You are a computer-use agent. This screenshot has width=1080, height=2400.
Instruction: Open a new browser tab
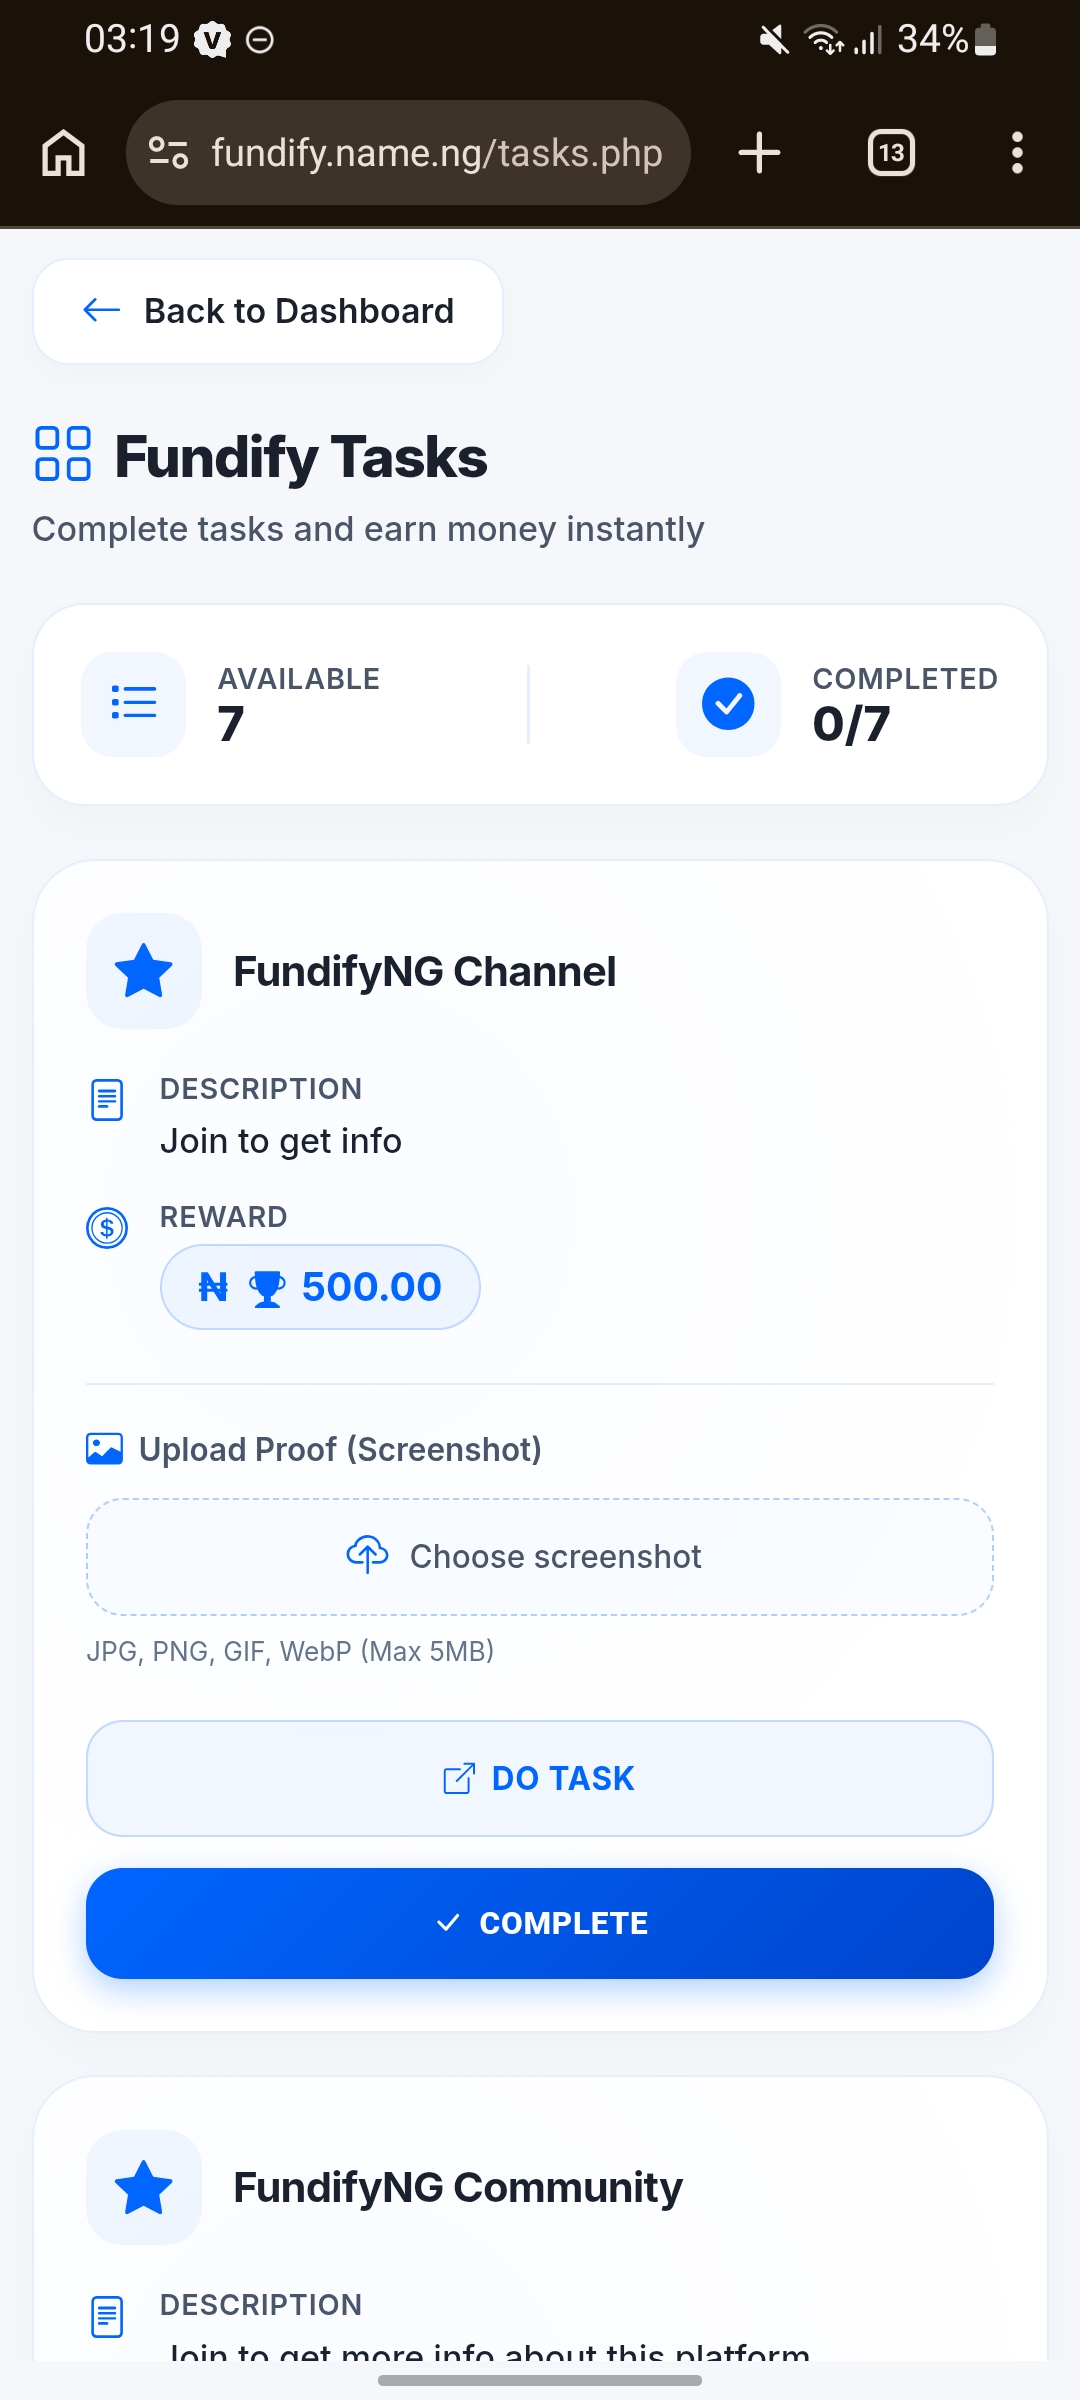click(x=759, y=153)
